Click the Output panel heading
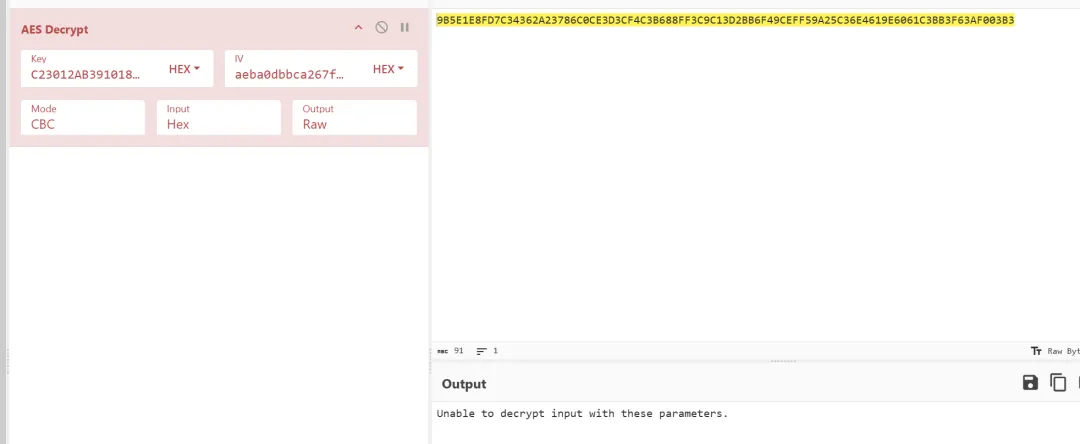1080x444 pixels. coord(464,384)
